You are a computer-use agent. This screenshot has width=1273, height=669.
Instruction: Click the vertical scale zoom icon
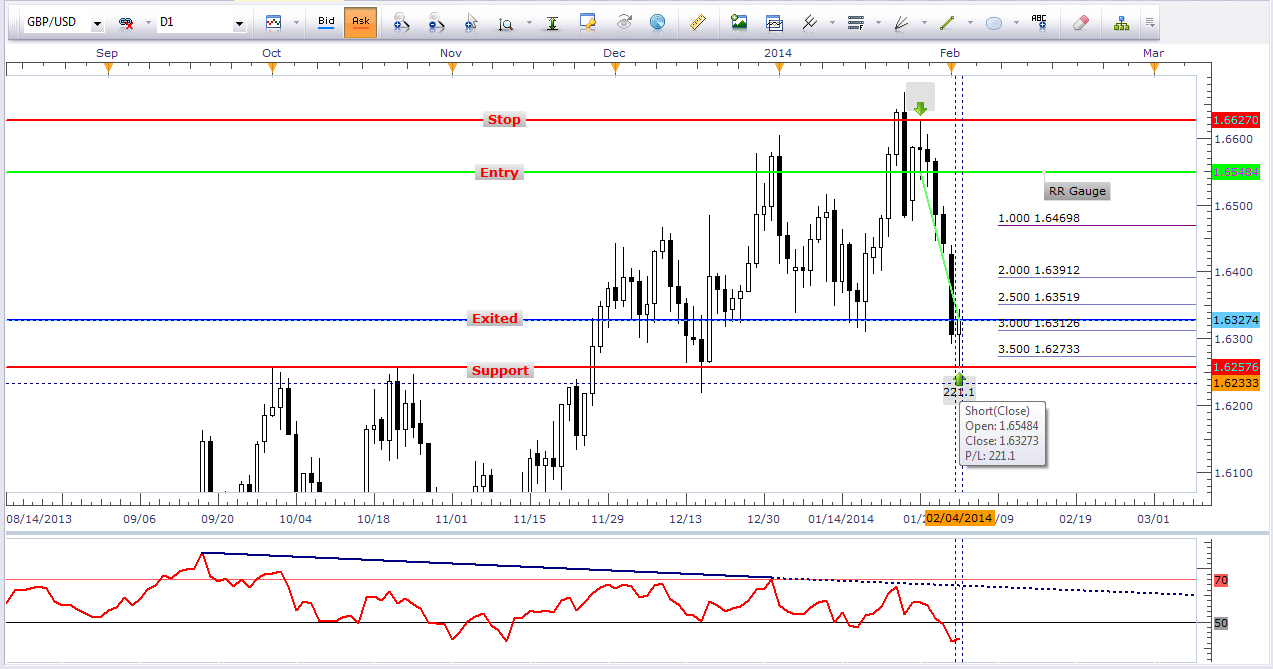pyautogui.click(x=507, y=22)
